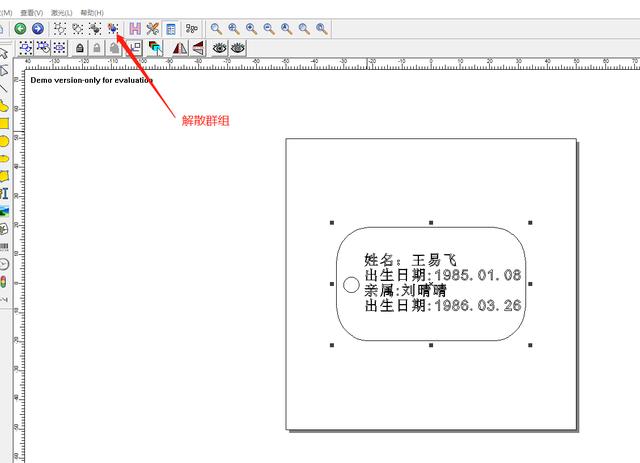Toggle the second eye visibility icon

(x=238, y=47)
